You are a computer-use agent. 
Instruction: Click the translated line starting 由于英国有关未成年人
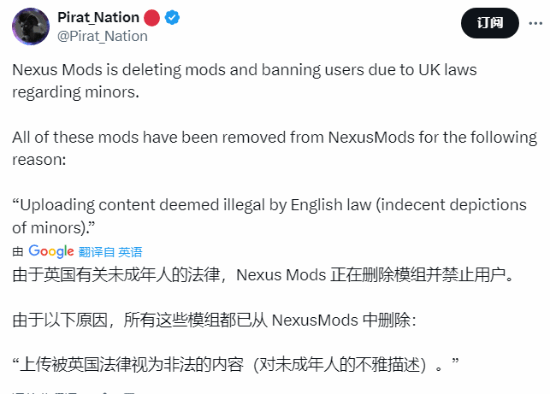pyautogui.click(x=263, y=275)
